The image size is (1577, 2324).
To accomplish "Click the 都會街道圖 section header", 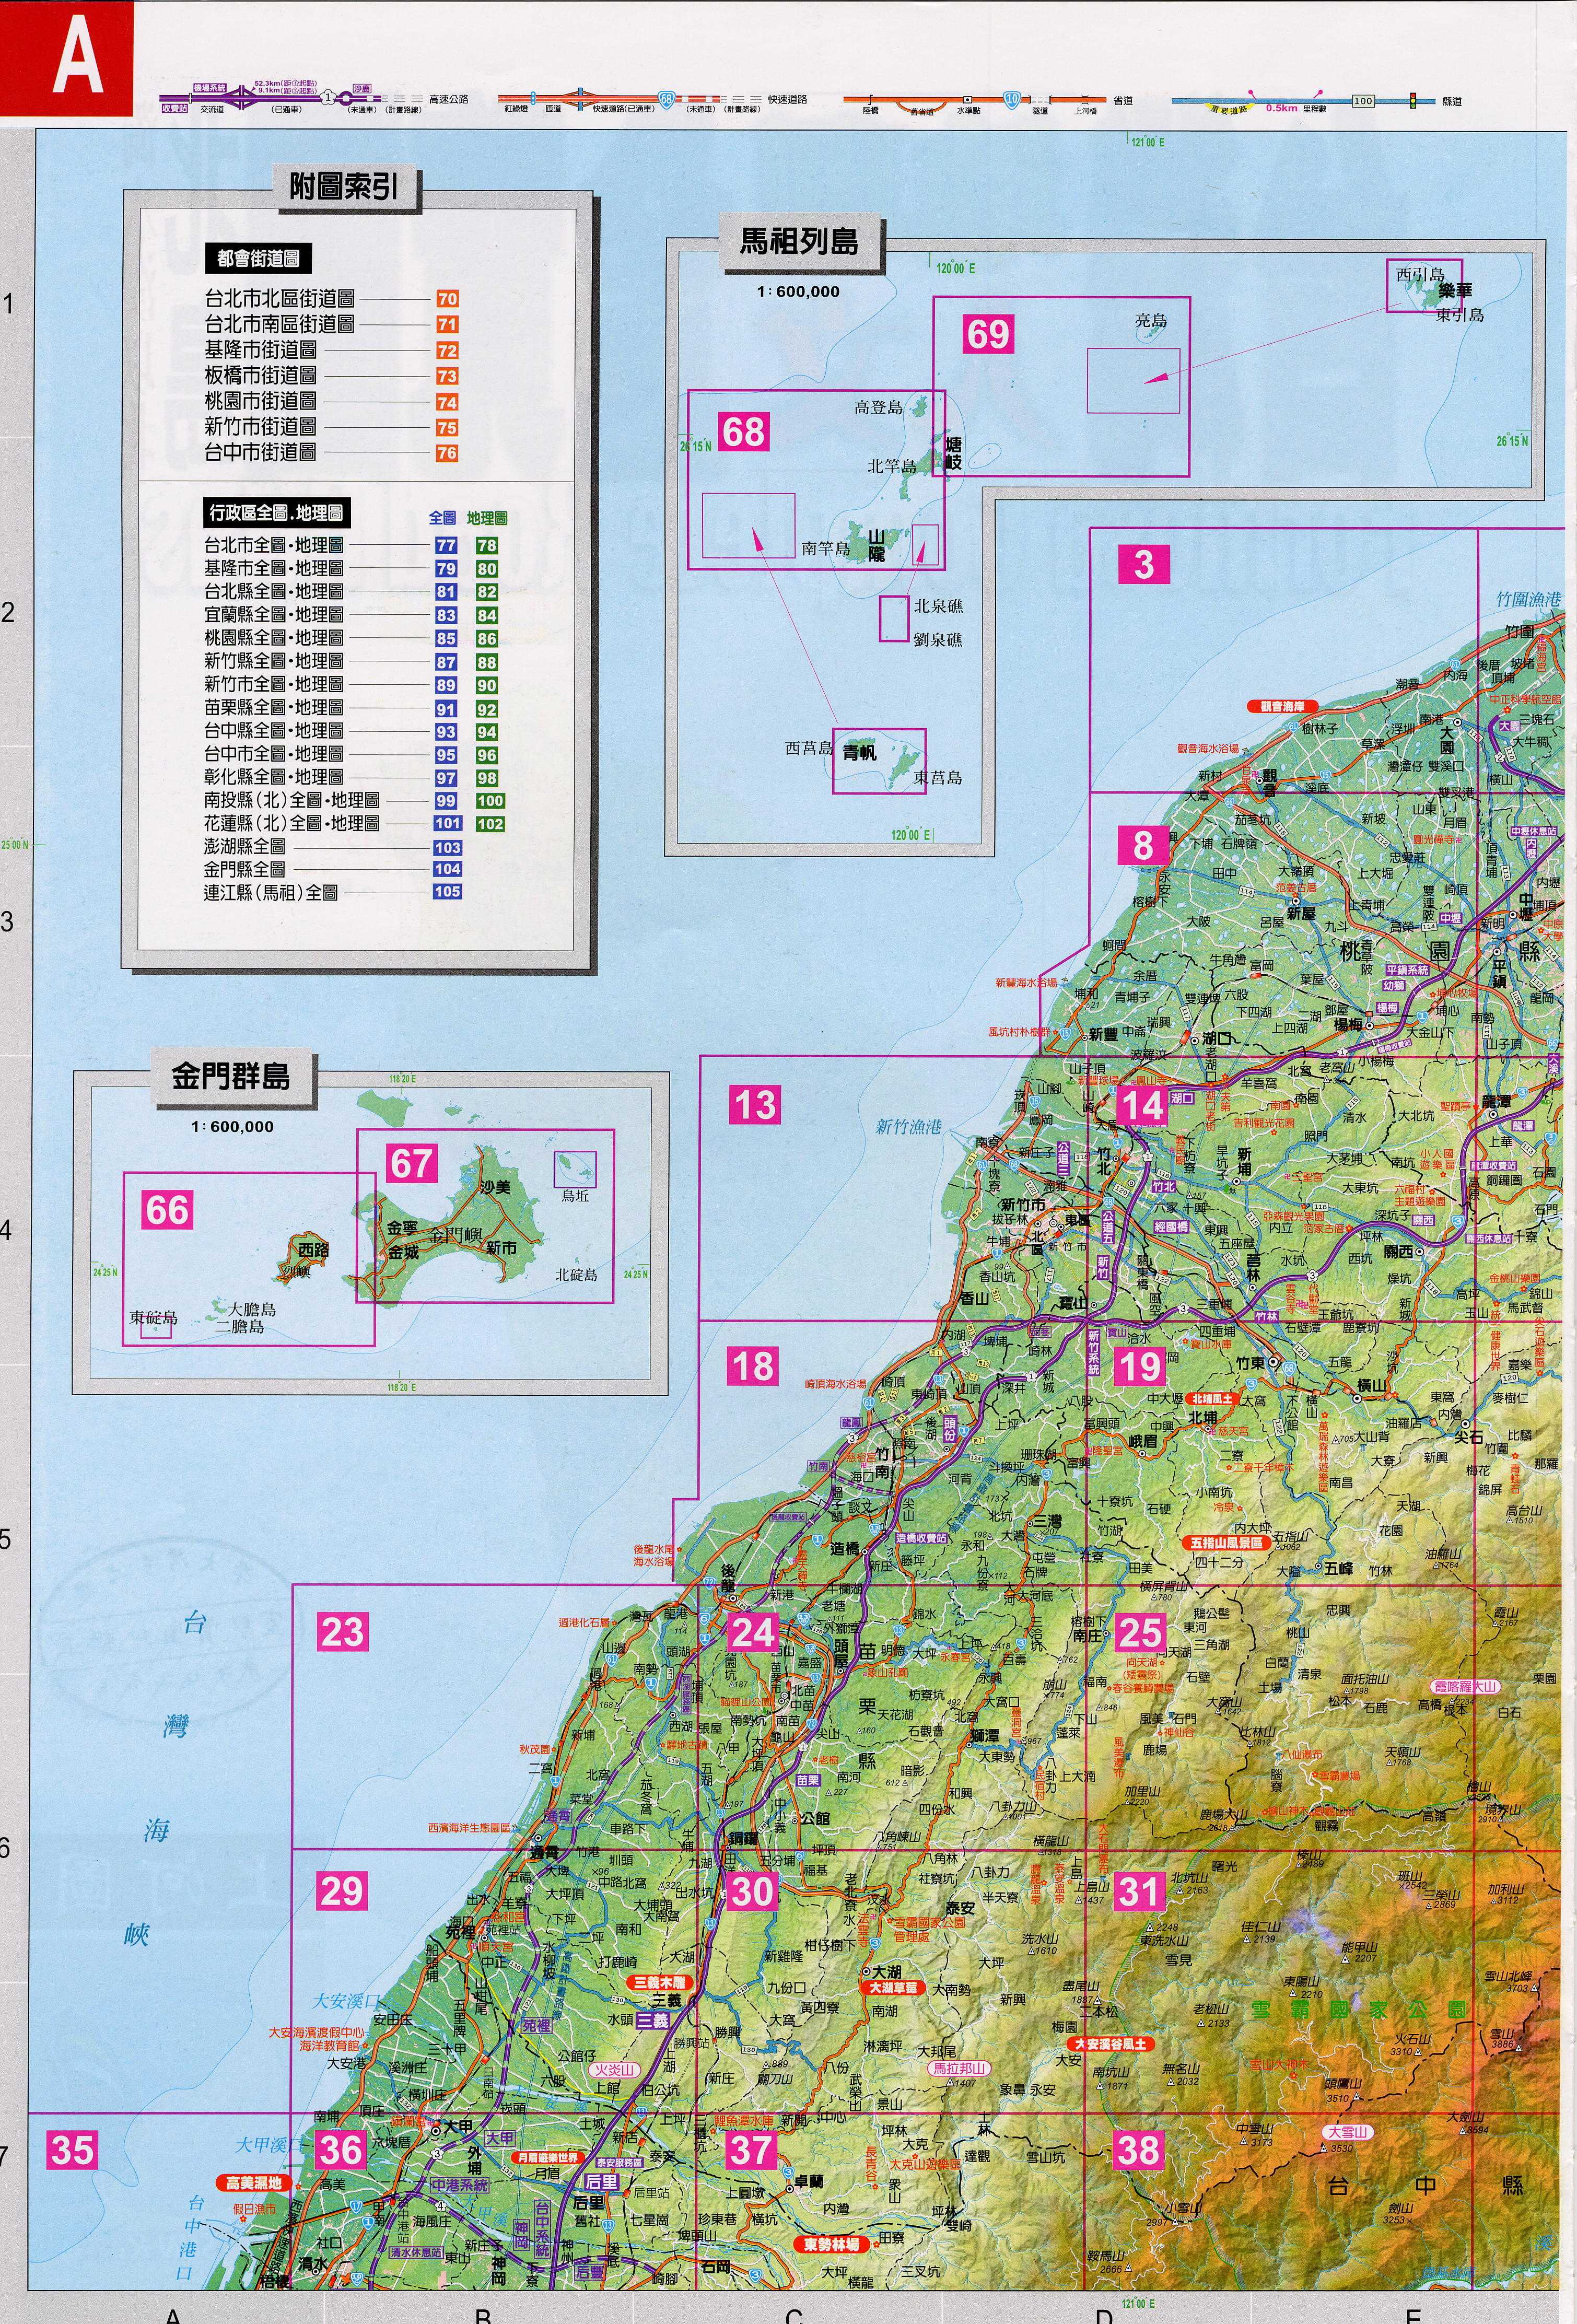I will click(x=258, y=259).
